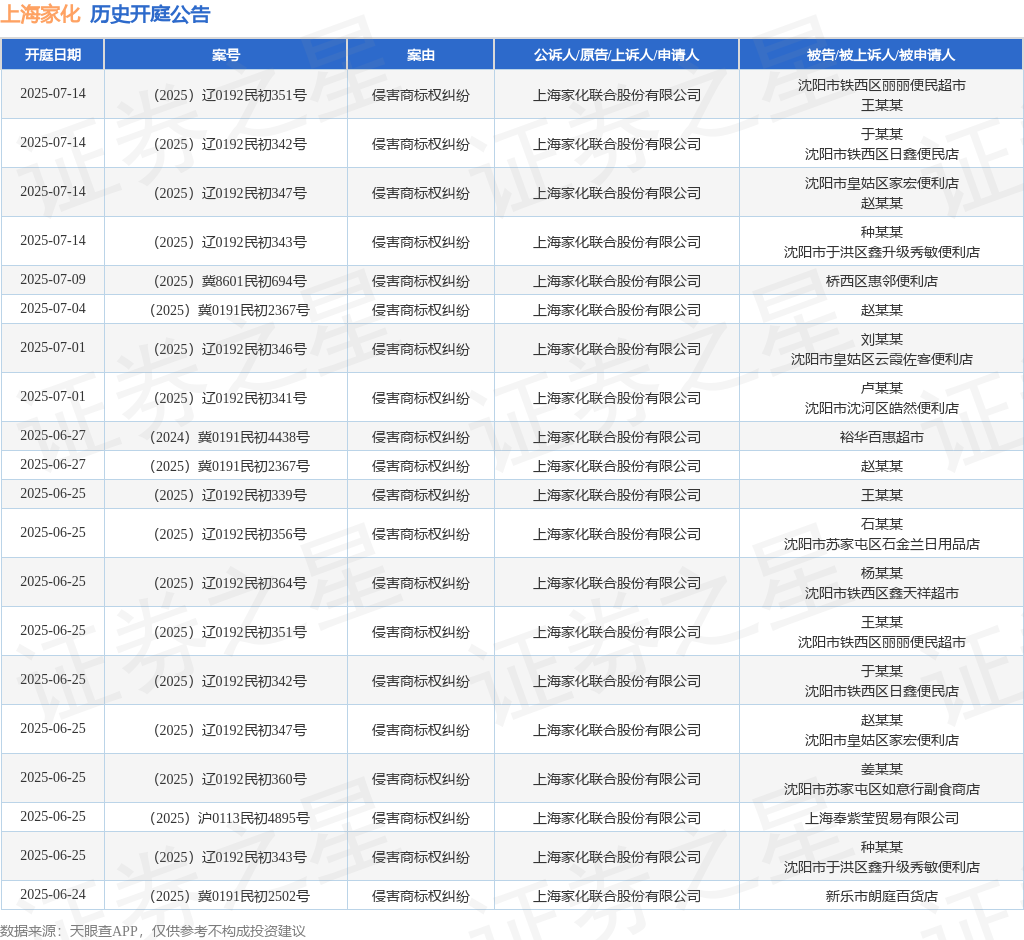This screenshot has height=940, width=1024.
Task: Click 辽0192民初351号 in the 2025-06-25 row
Action: tap(230, 632)
